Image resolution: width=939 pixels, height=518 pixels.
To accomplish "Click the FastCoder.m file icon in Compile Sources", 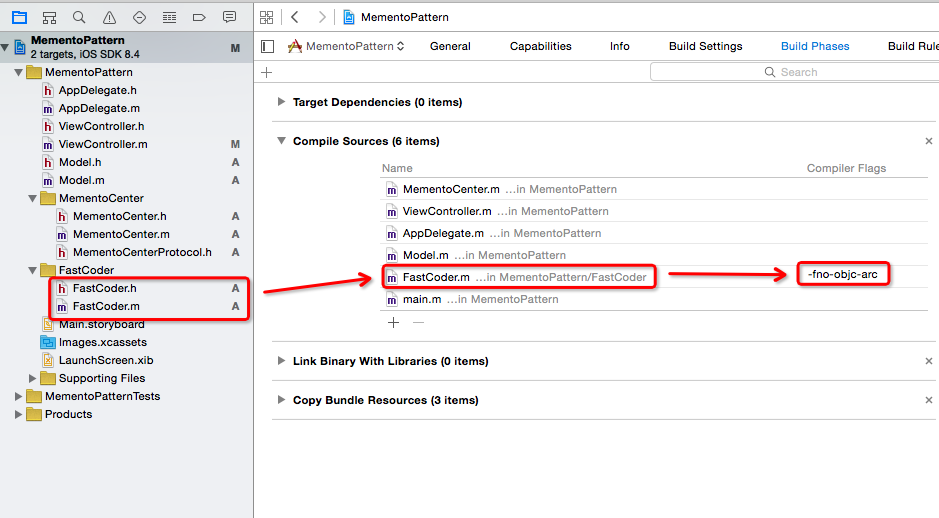I will 392,278.
